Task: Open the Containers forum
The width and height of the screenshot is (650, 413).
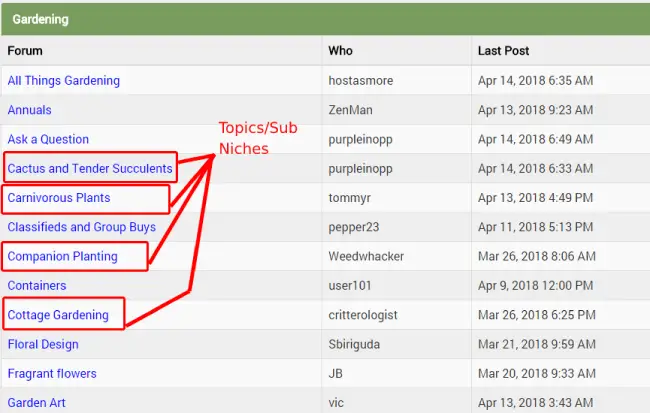Action: point(37,286)
